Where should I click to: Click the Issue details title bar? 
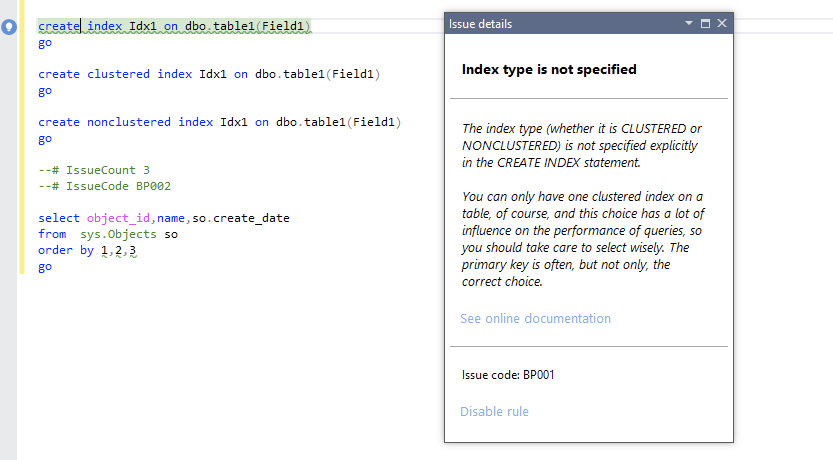coord(560,23)
